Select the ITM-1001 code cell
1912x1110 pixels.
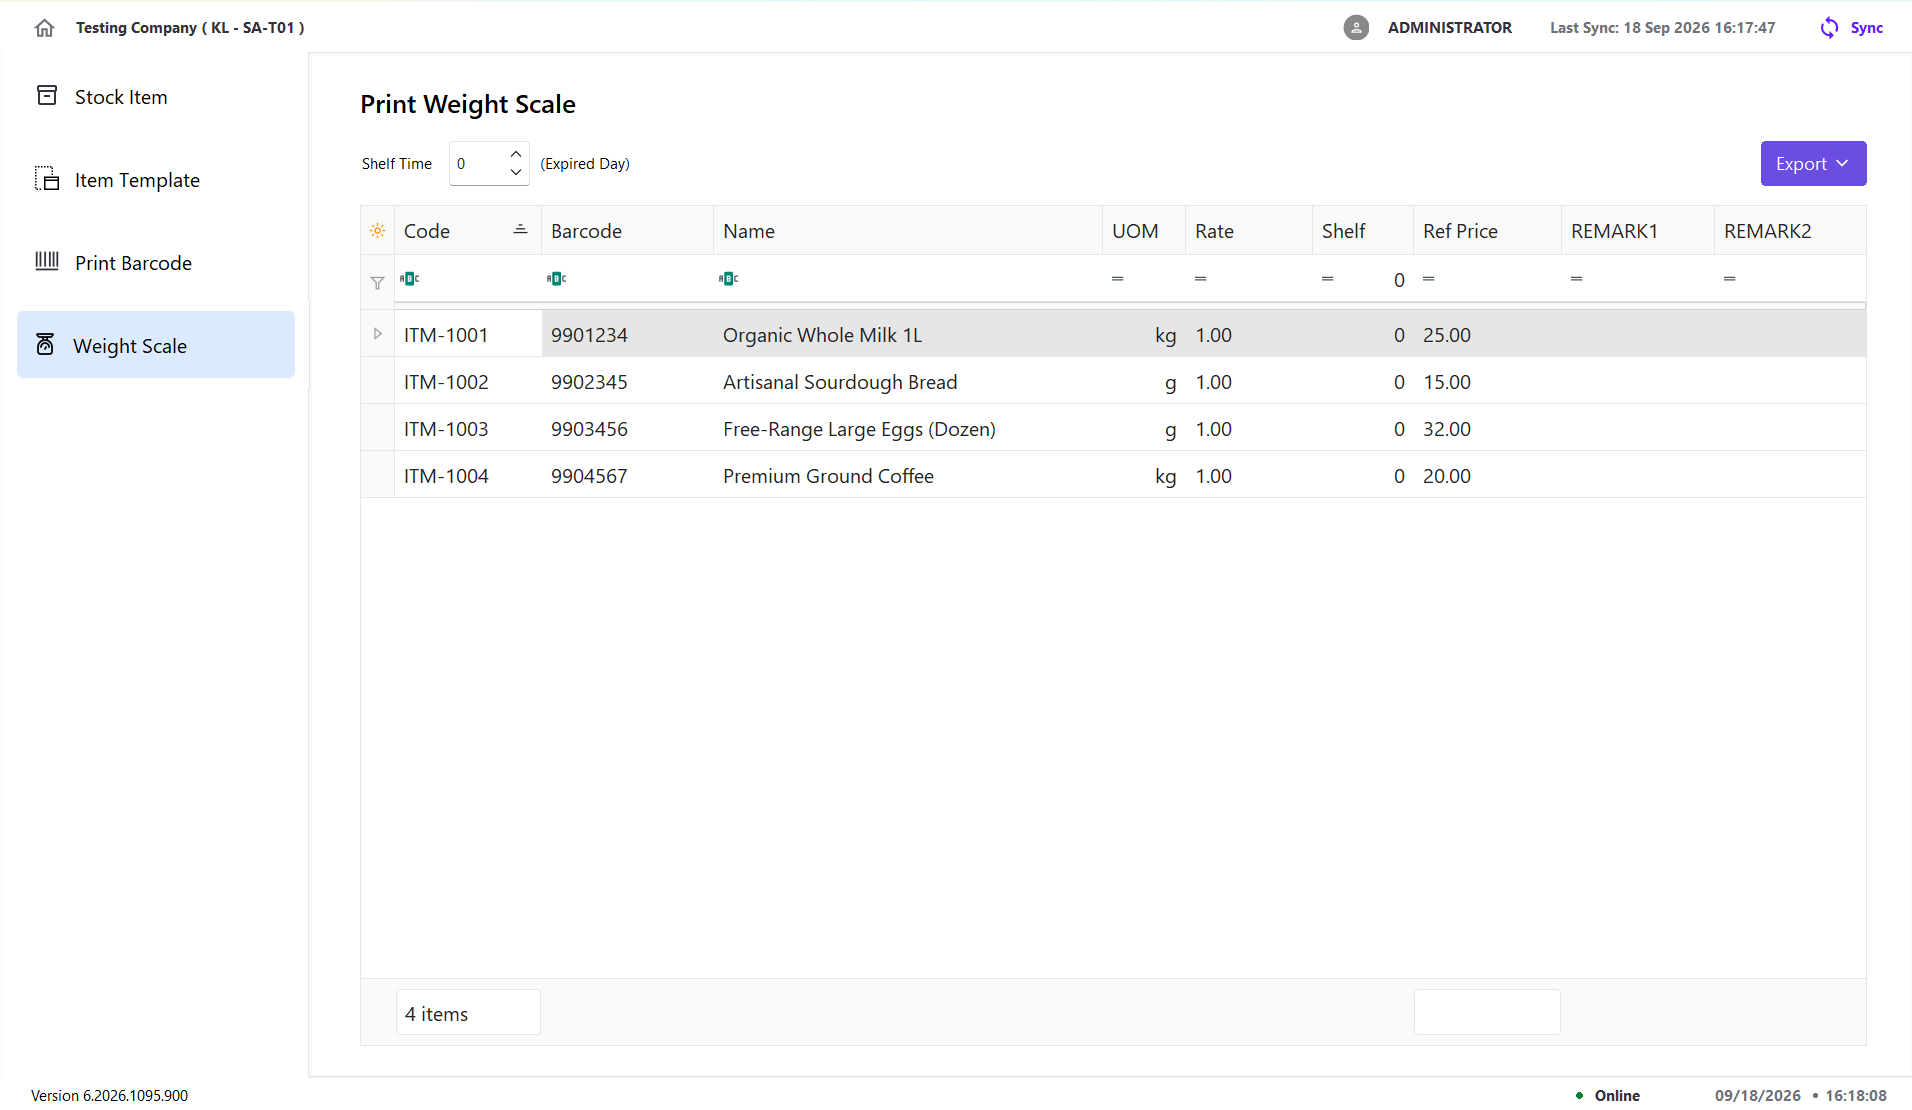[x=468, y=334]
